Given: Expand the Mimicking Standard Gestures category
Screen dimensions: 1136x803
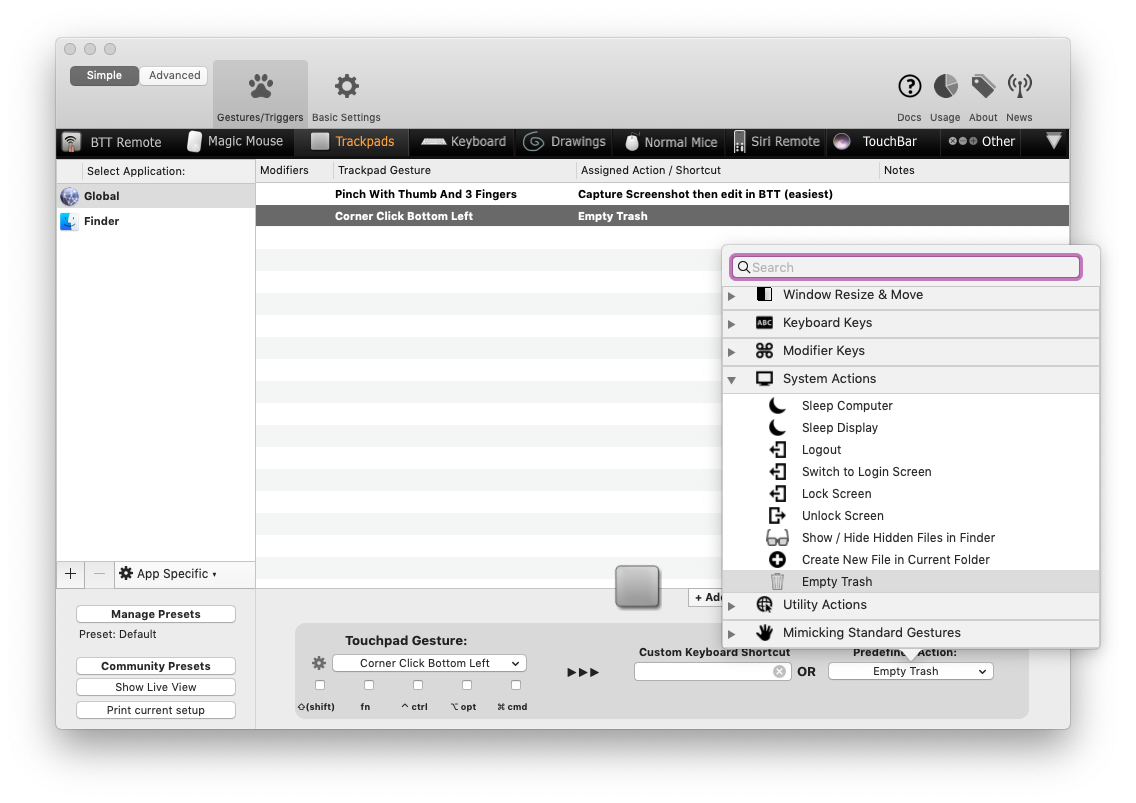Looking at the screenshot, I should point(732,634).
